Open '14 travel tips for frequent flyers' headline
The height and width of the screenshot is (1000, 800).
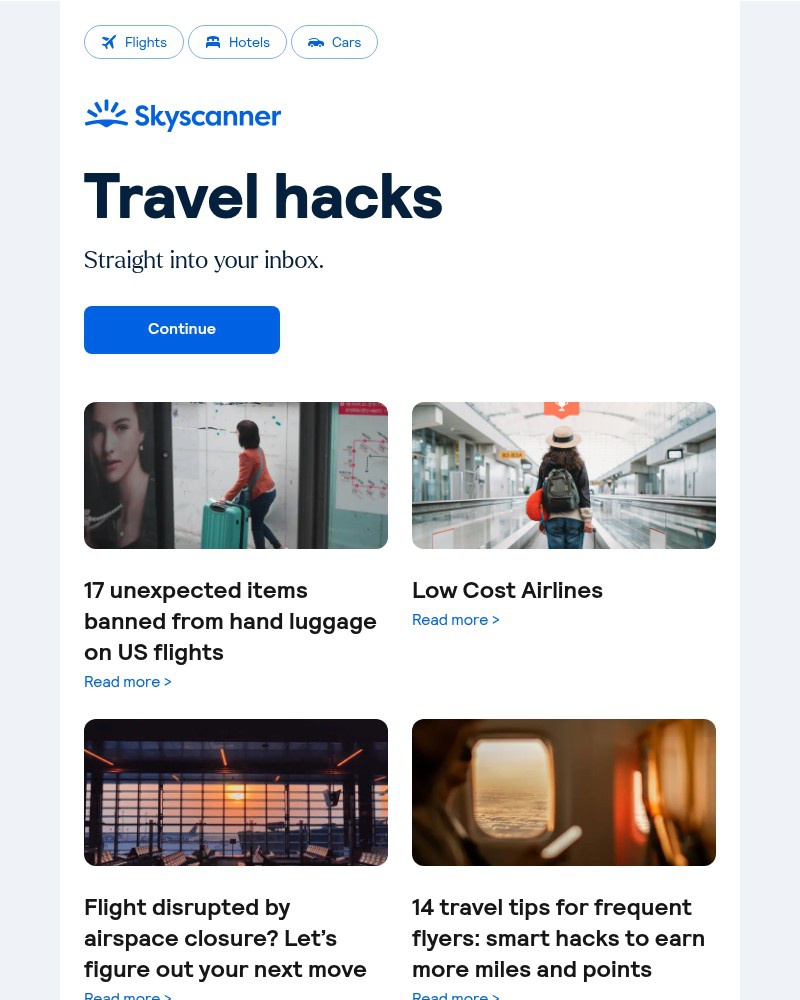coord(558,938)
